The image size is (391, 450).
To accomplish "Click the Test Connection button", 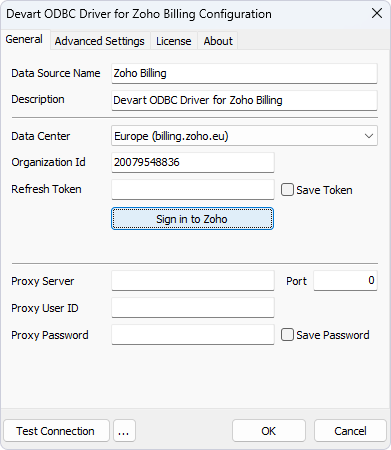I will pos(56,431).
